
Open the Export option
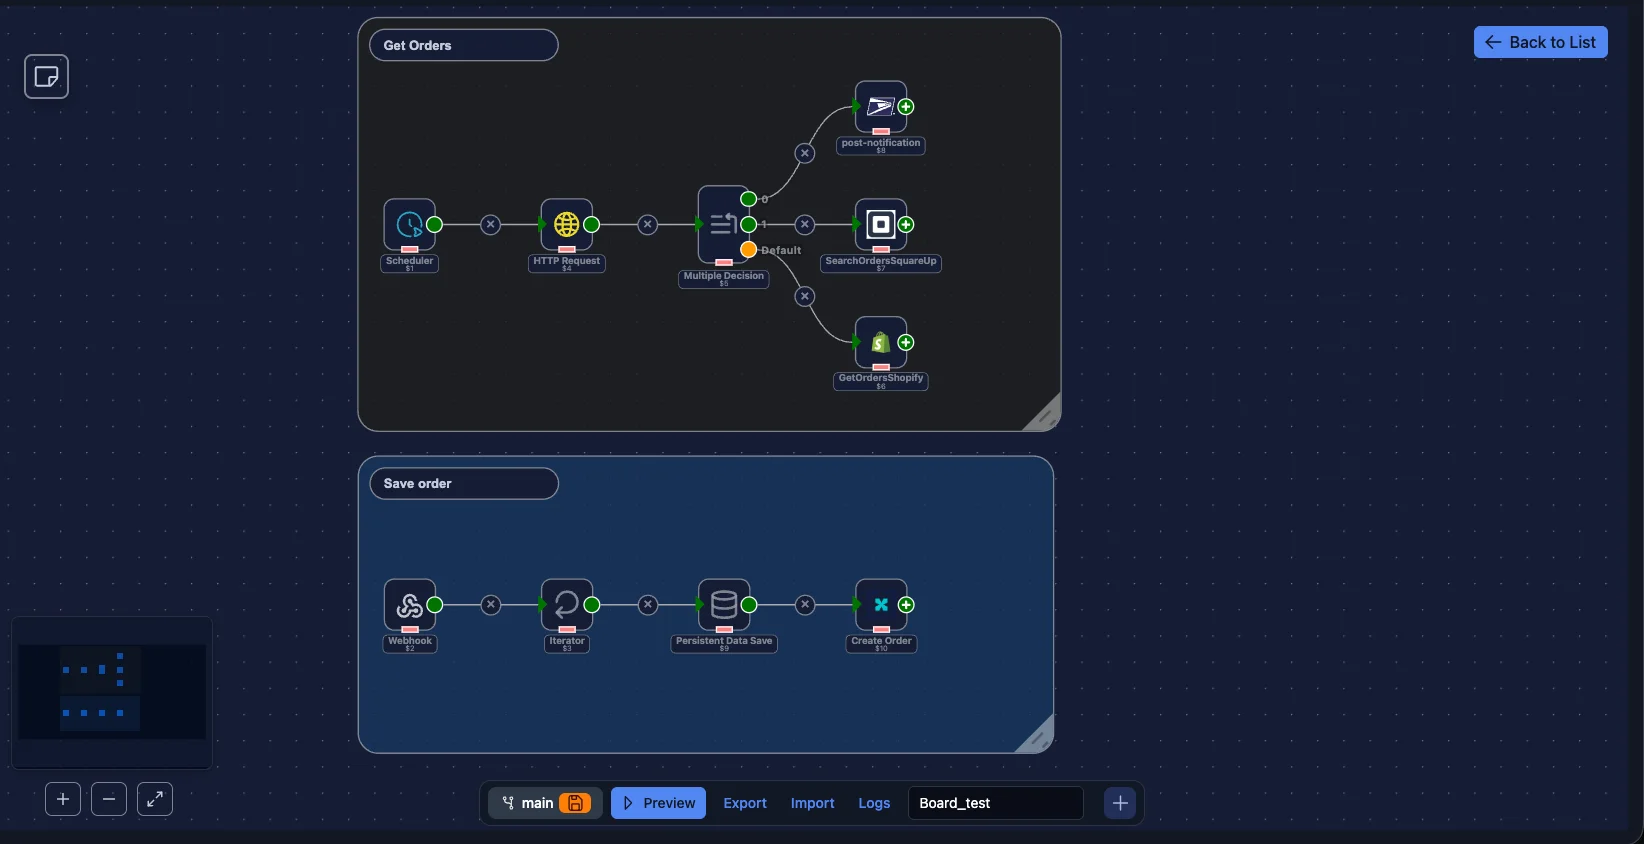[x=745, y=803]
